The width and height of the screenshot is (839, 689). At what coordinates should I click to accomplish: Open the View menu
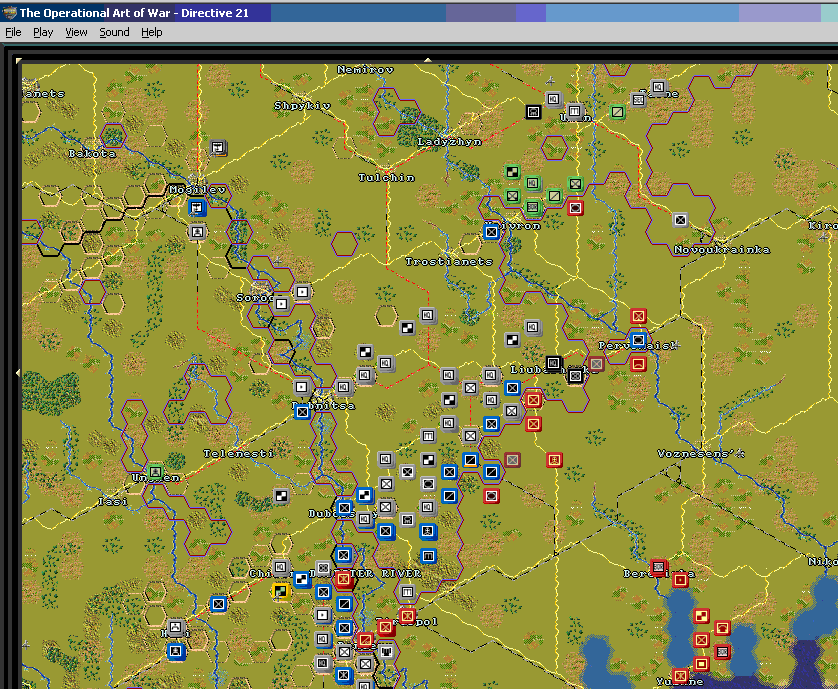[76, 32]
